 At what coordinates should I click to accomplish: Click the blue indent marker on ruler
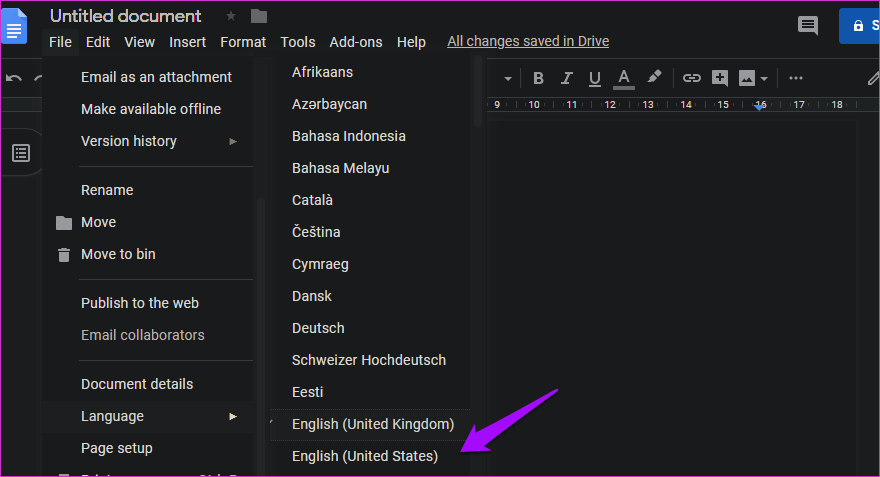tap(759, 106)
